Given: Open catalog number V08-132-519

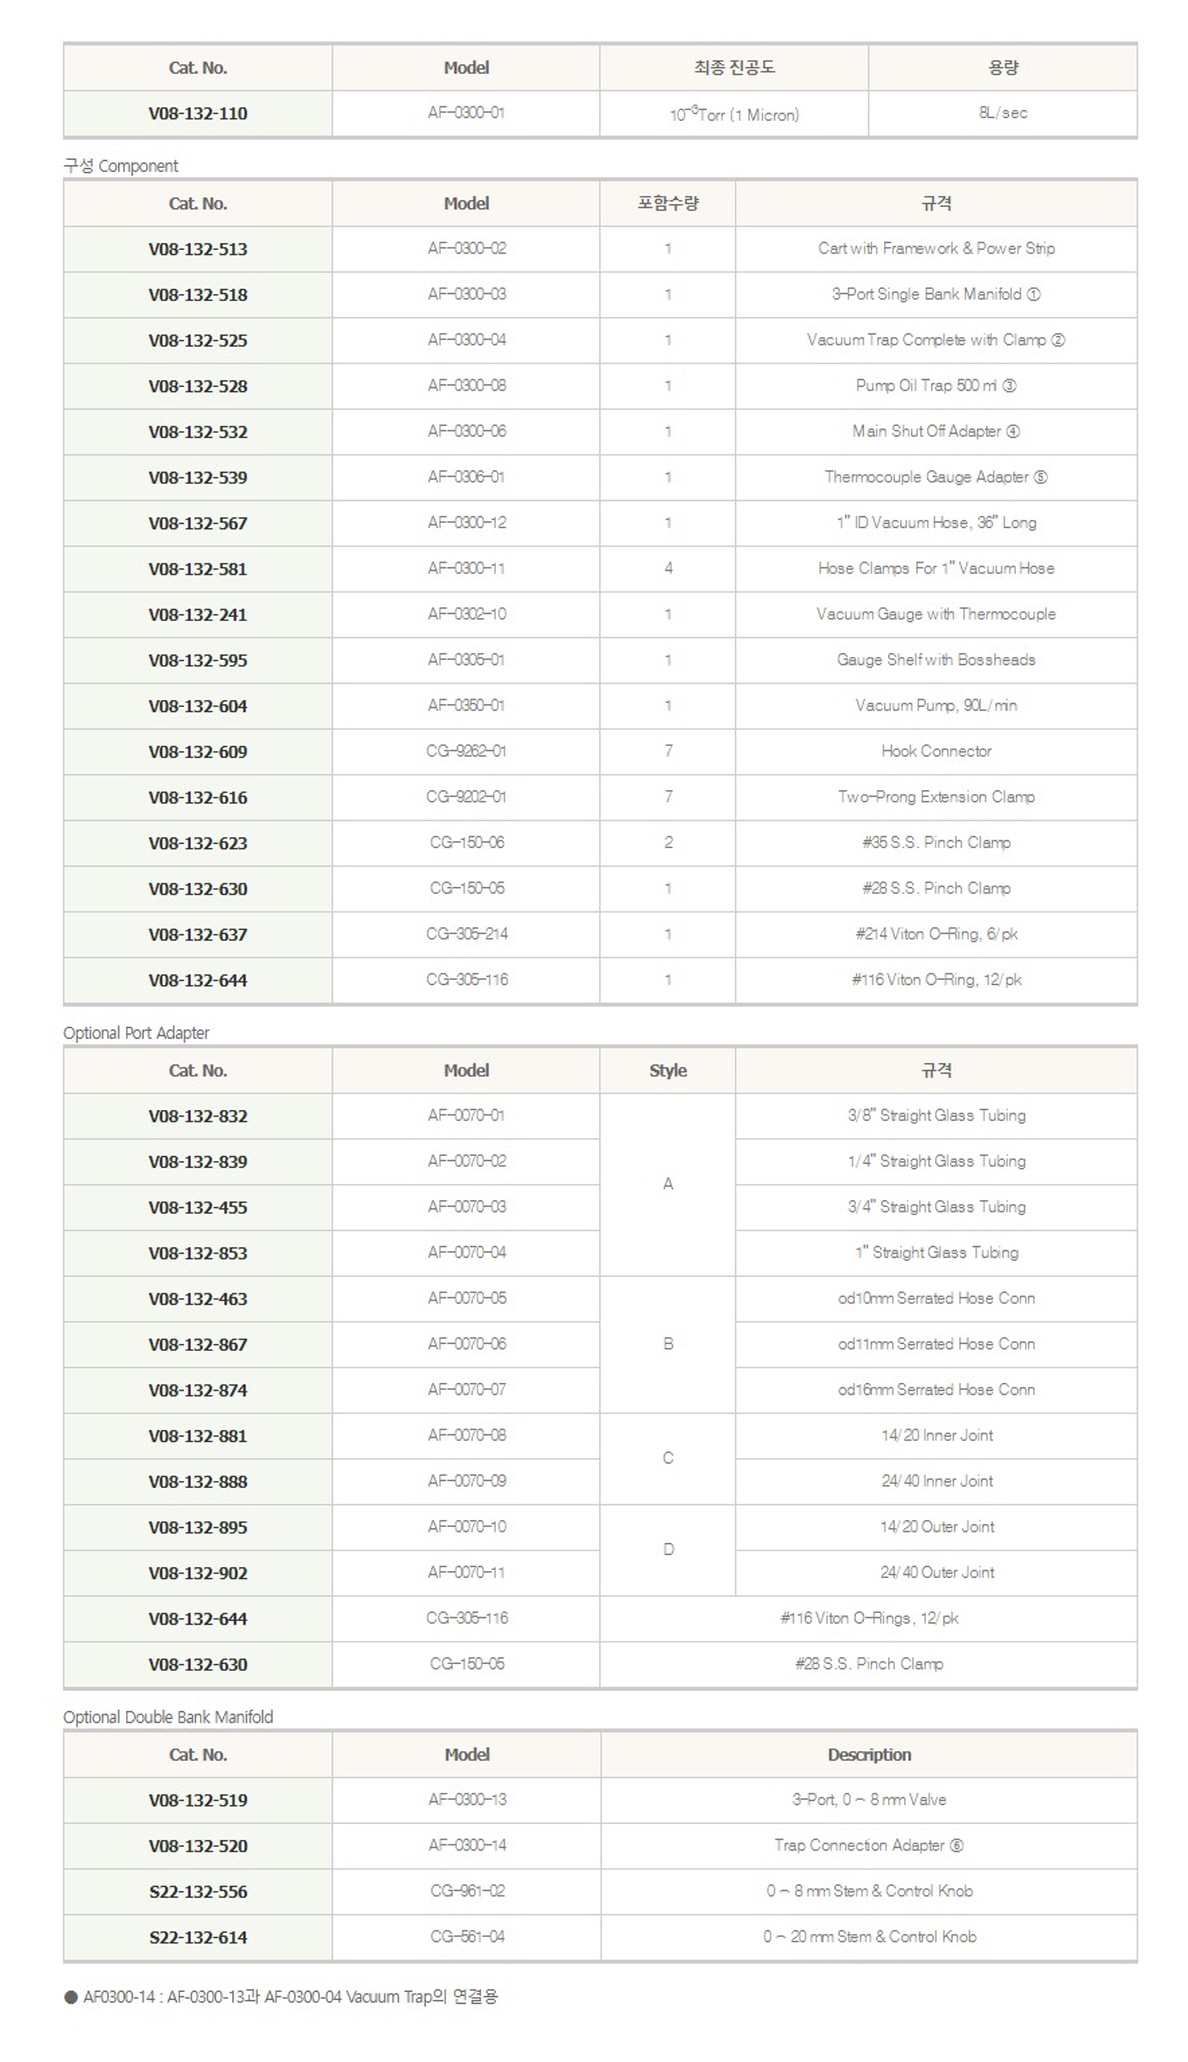Looking at the screenshot, I should (198, 1800).
